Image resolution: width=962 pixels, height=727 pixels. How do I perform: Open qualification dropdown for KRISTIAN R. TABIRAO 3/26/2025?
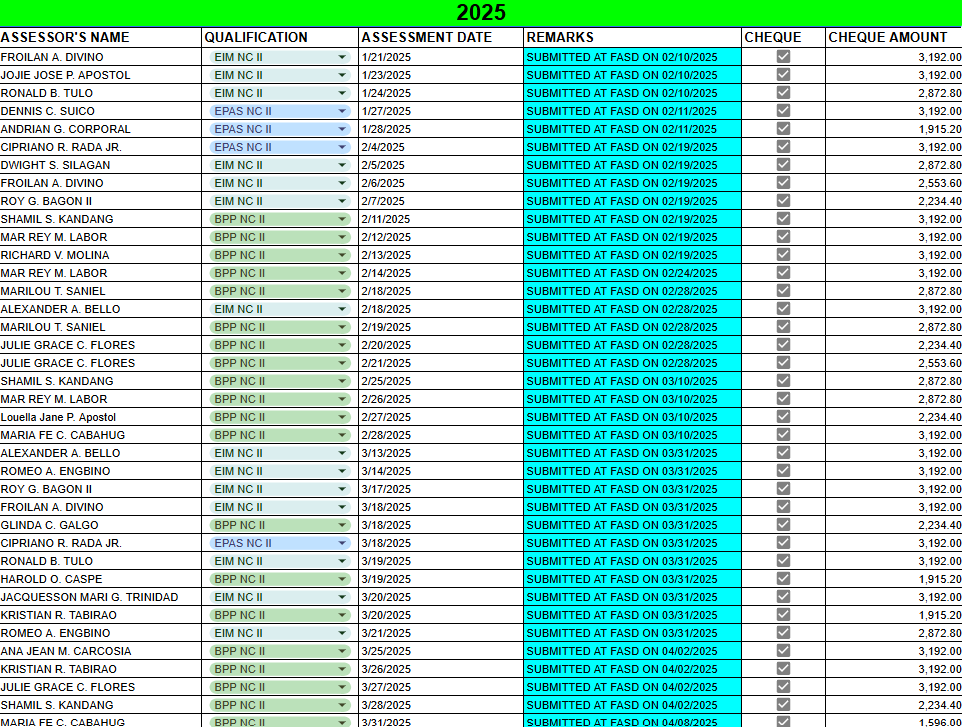342,669
